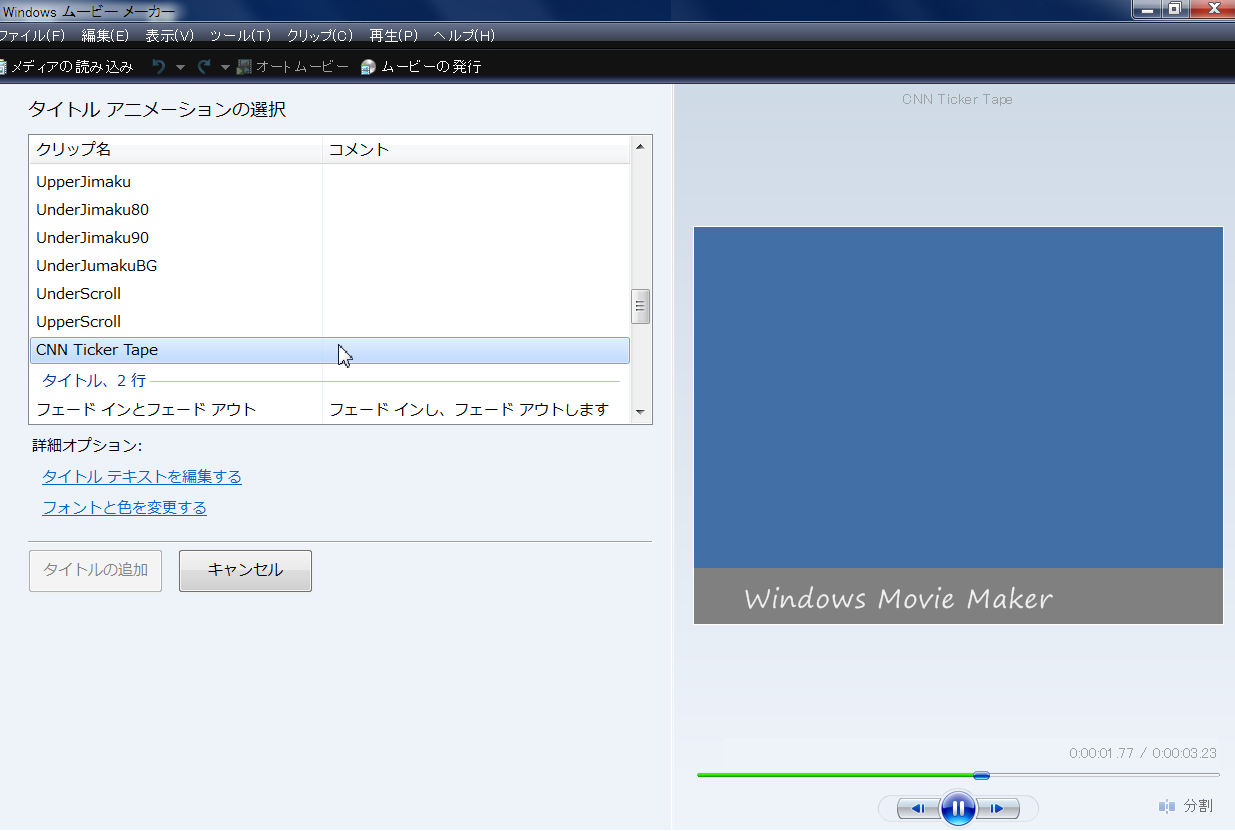The width and height of the screenshot is (1235, 831).
Task: Pause playback with the center round button
Action: 957,808
